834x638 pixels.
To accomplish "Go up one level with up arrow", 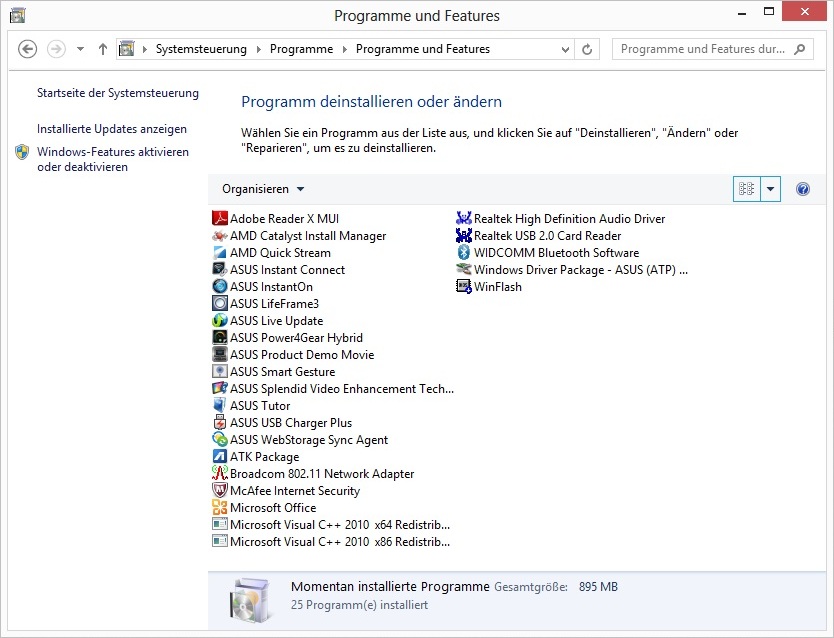I will tap(103, 49).
